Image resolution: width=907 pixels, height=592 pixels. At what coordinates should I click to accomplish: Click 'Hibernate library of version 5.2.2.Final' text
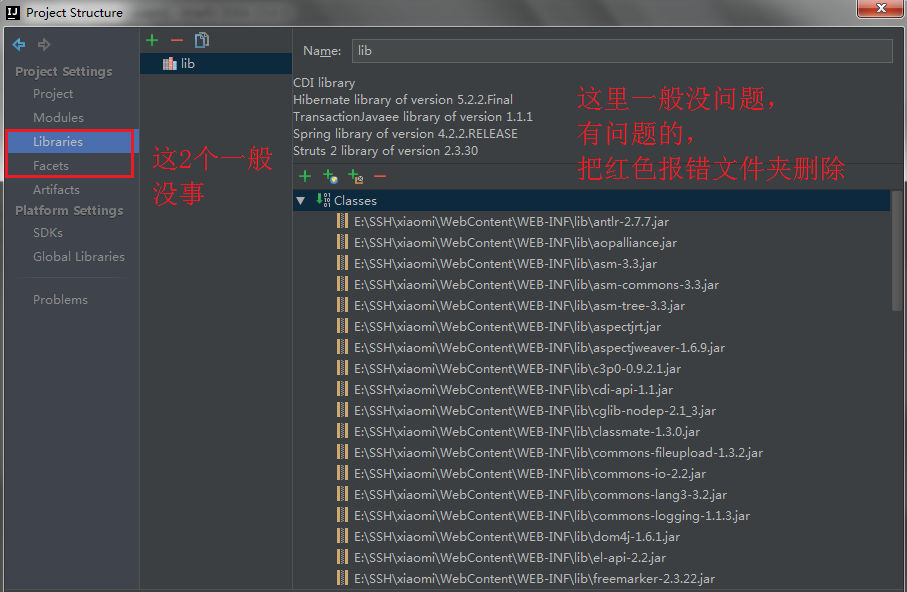pos(403,100)
